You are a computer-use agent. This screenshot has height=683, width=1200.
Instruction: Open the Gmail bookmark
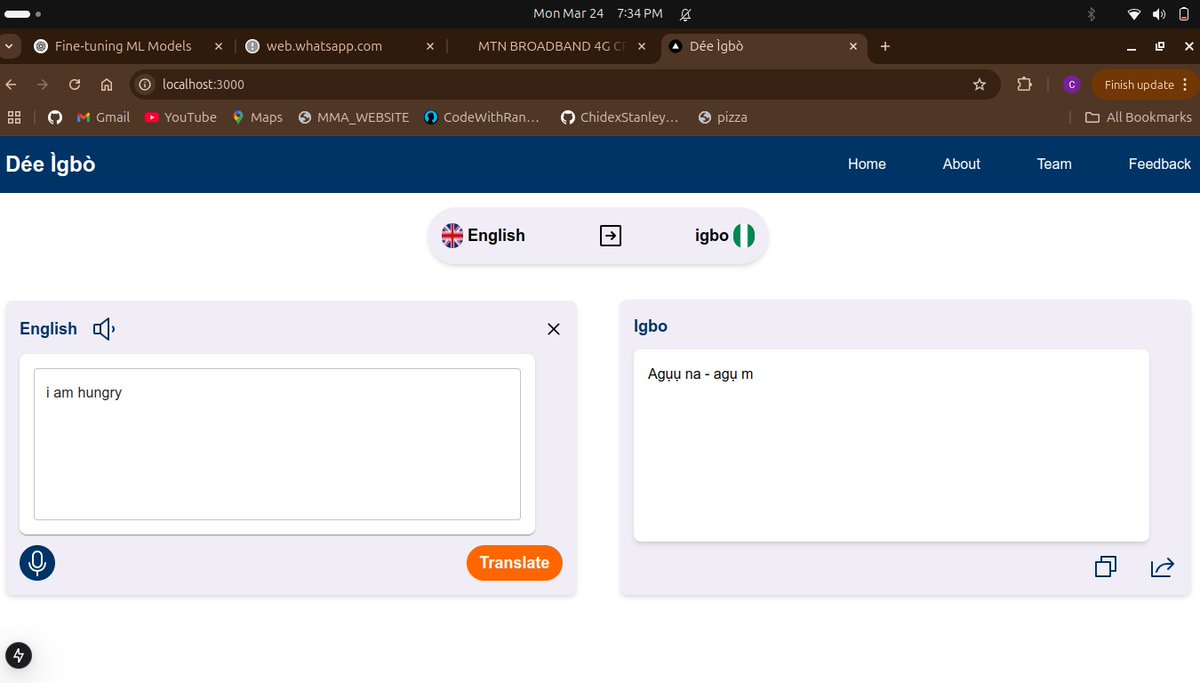click(103, 117)
